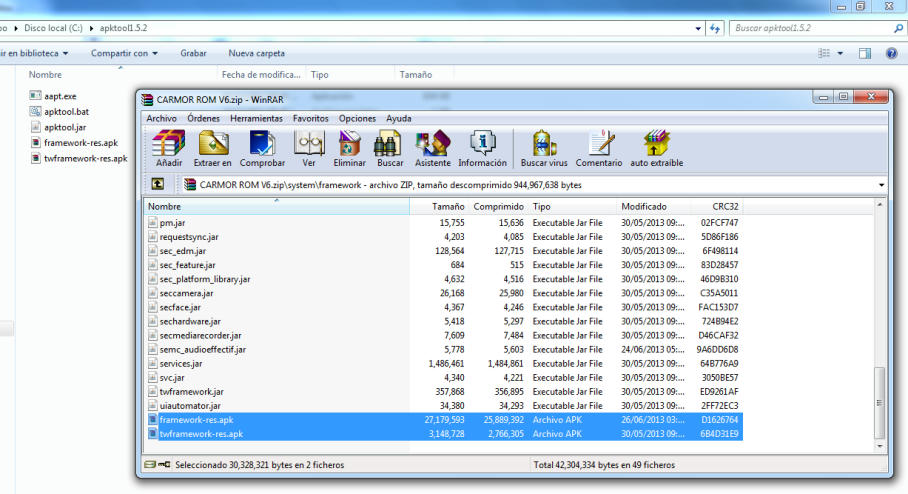908x494 pixels.
Task: Open the Organizar en biblioteca dropdown
Action: [35, 53]
